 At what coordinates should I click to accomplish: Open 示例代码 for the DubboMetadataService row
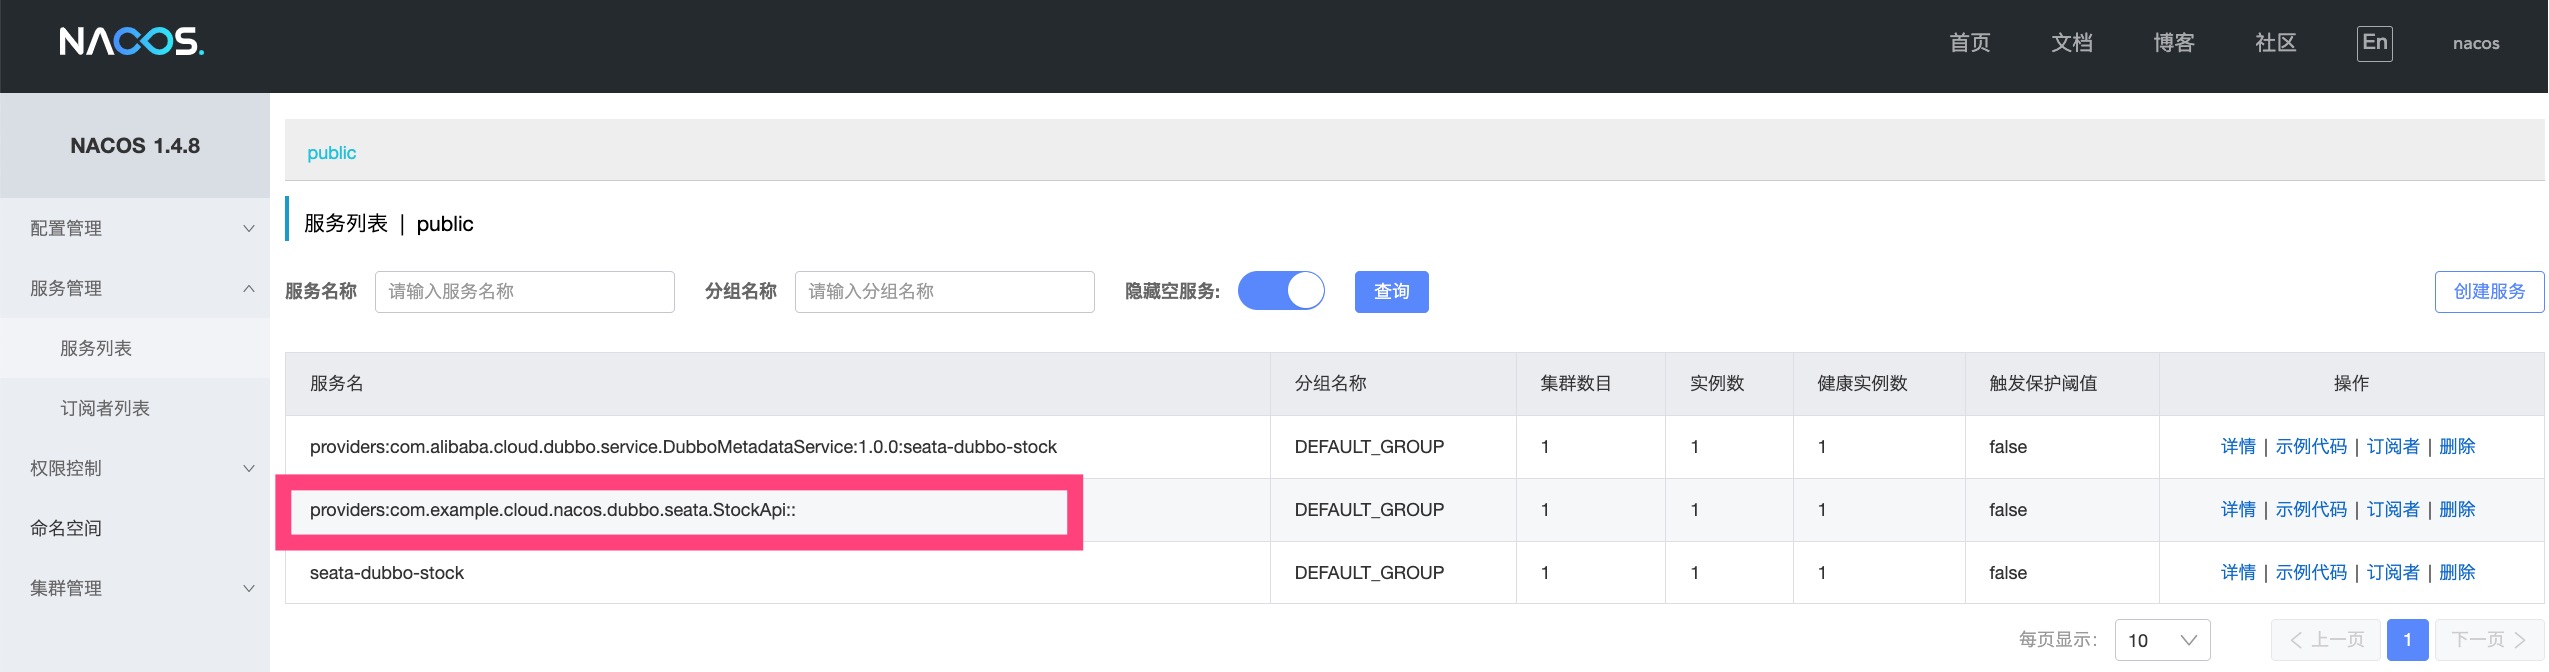tap(2311, 446)
